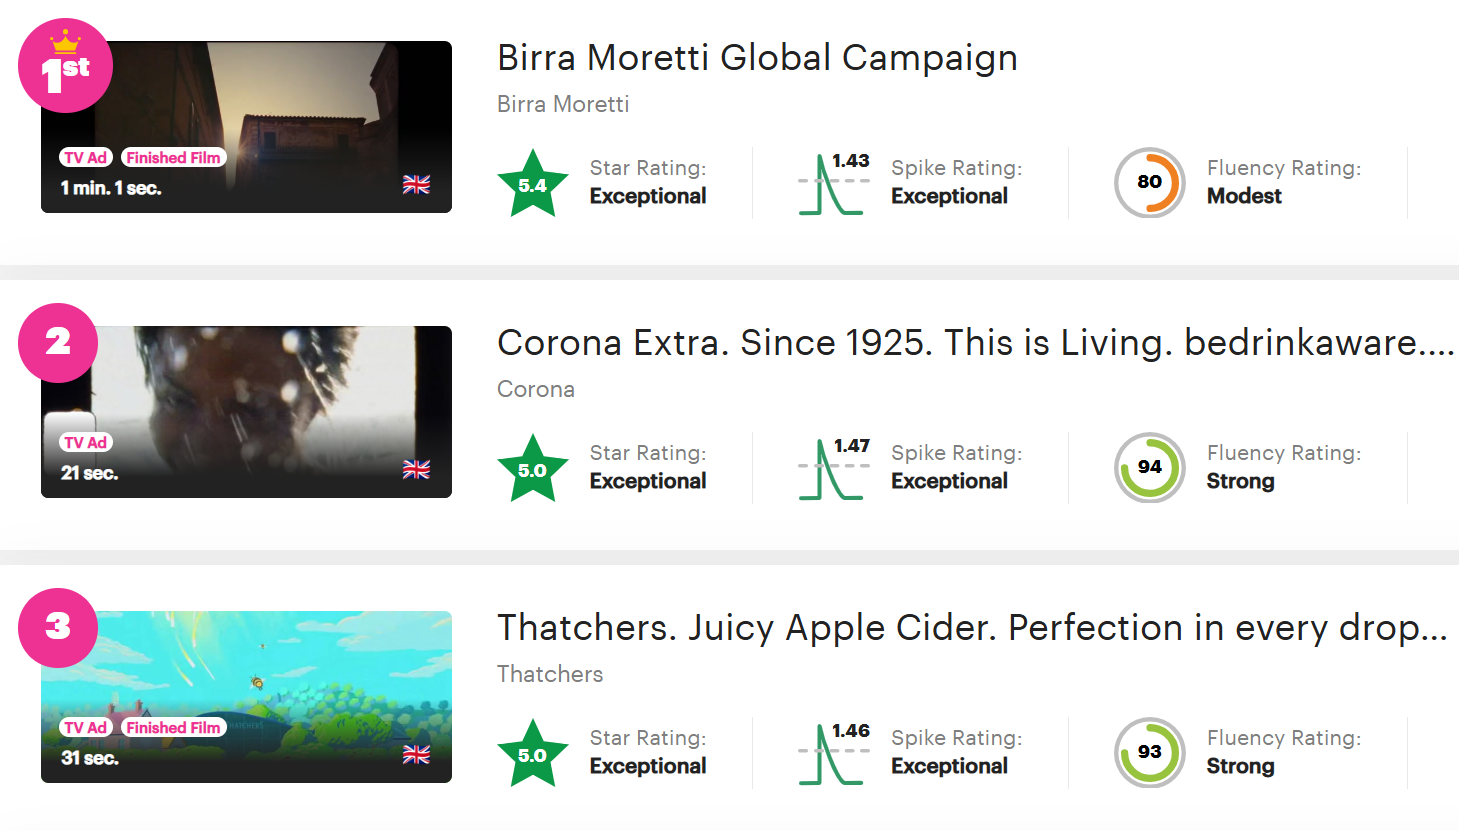Viewport: 1459px width, 831px height.
Task: Click the 1.47 spike rating graph icon
Action: (834, 468)
